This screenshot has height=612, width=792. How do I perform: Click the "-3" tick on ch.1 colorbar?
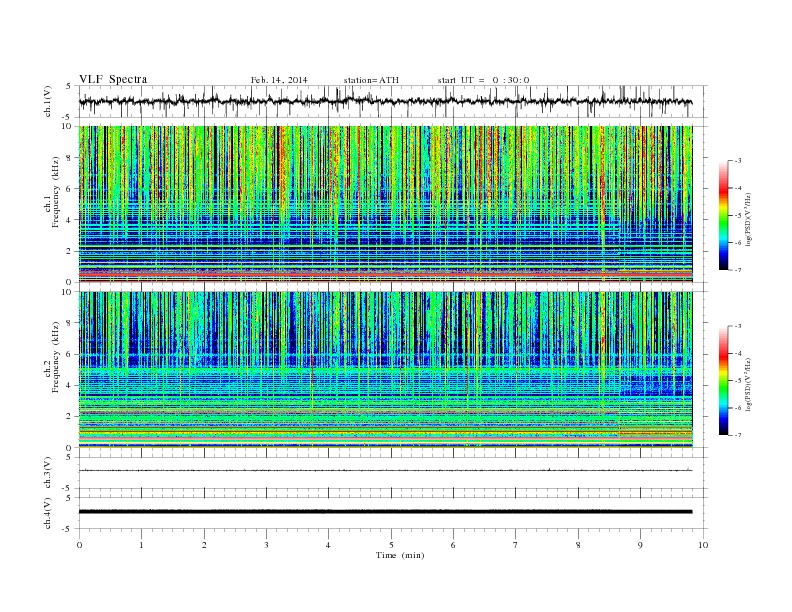tap(738, 161)
